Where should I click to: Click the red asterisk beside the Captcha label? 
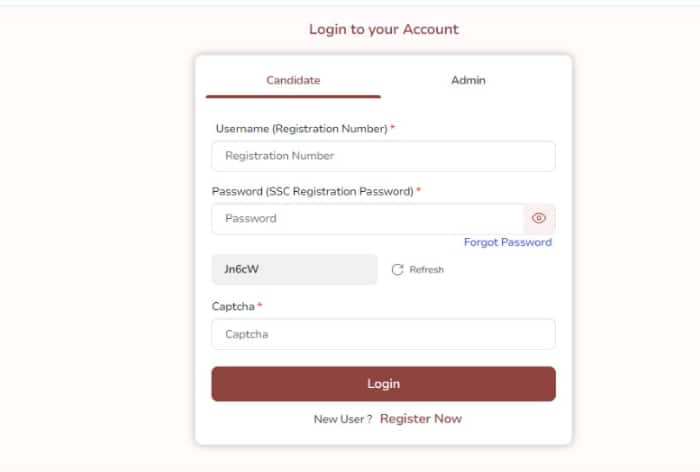pyautogui.click(x=260, y=305)
